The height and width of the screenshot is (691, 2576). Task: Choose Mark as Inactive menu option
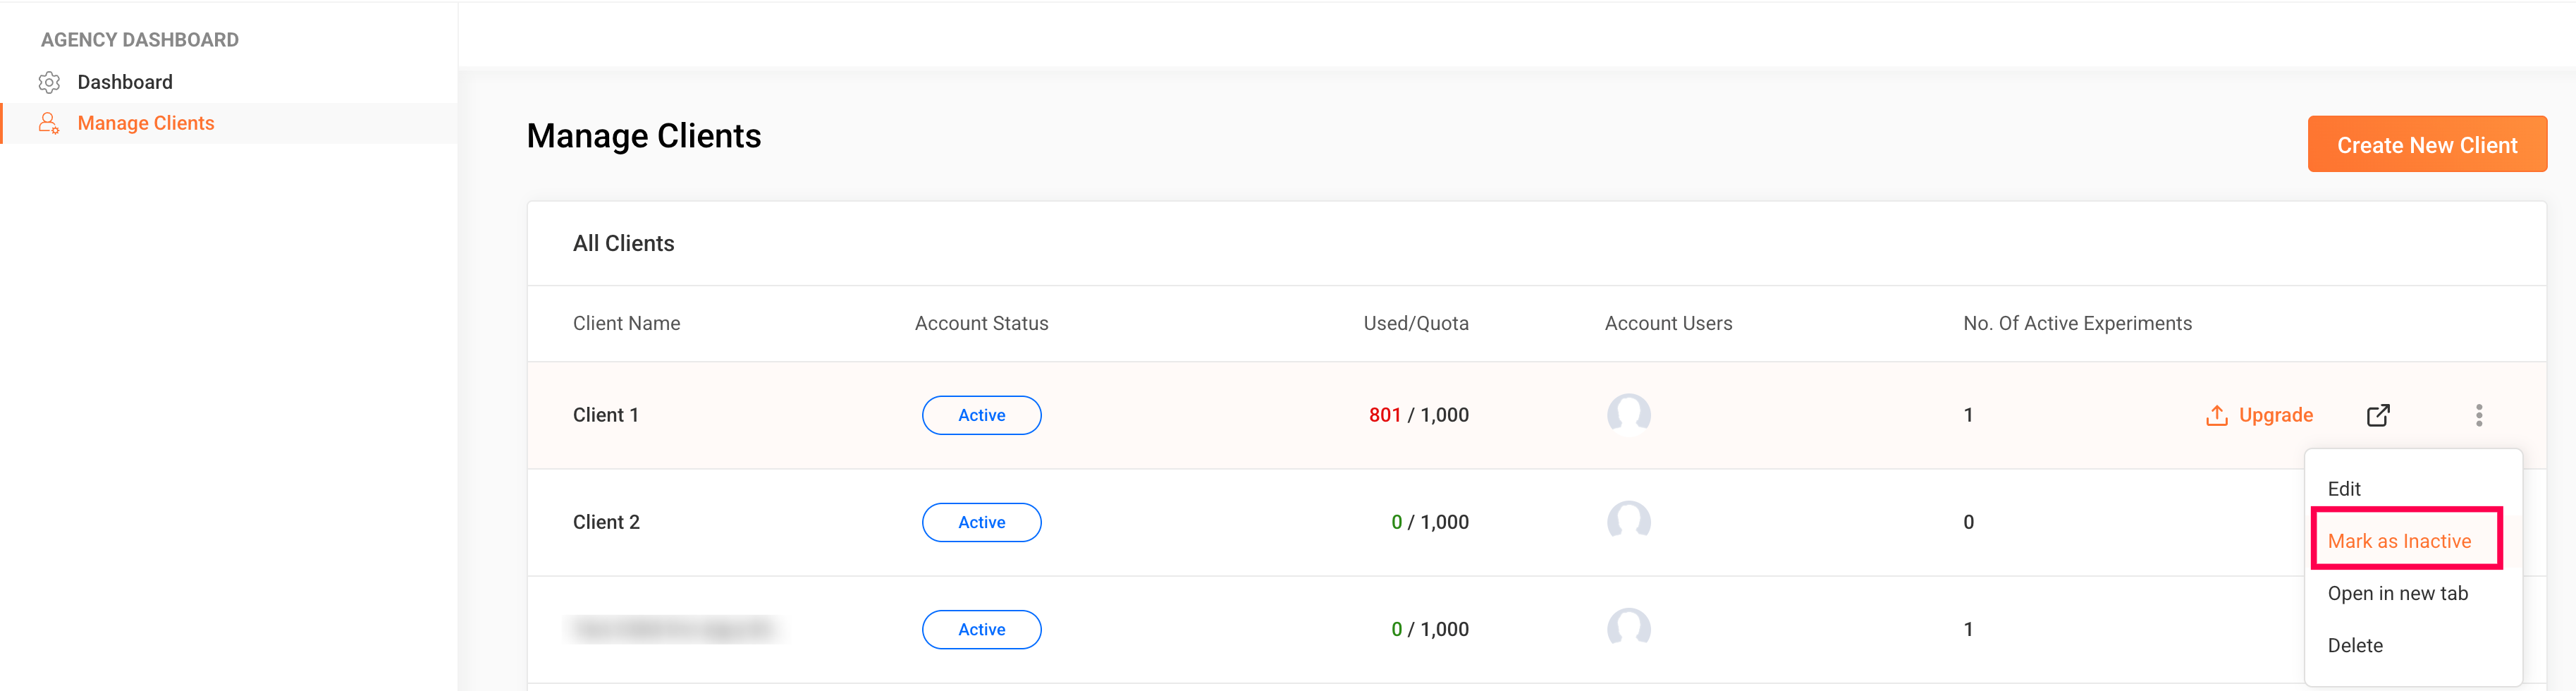point(2398,541)
